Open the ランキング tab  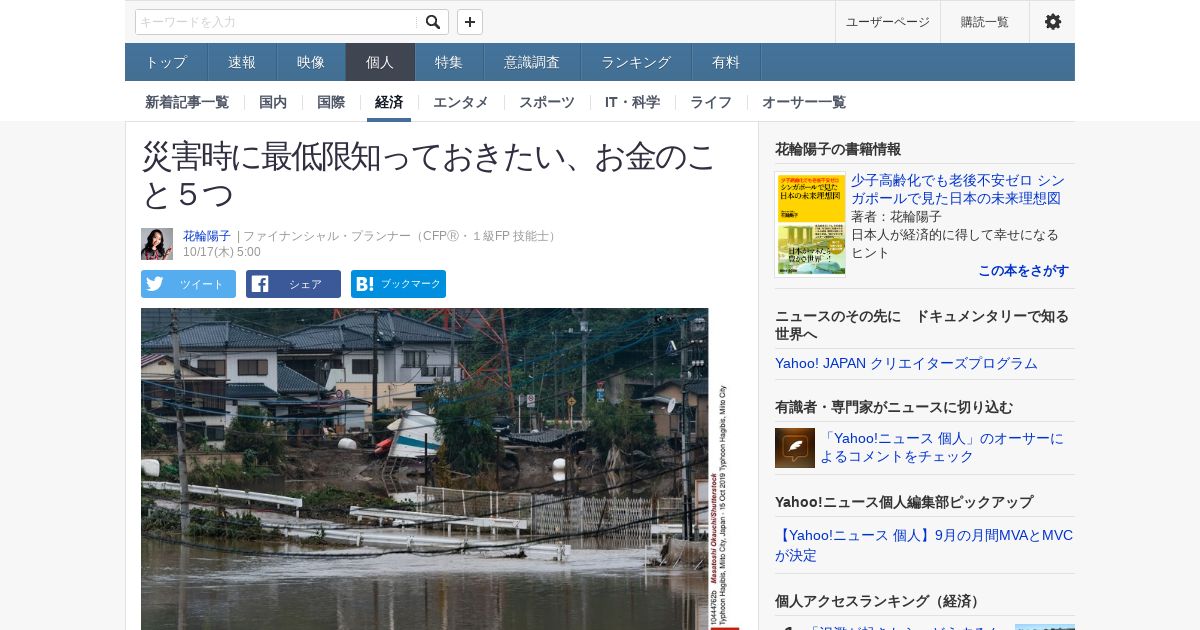click(636, 62)
